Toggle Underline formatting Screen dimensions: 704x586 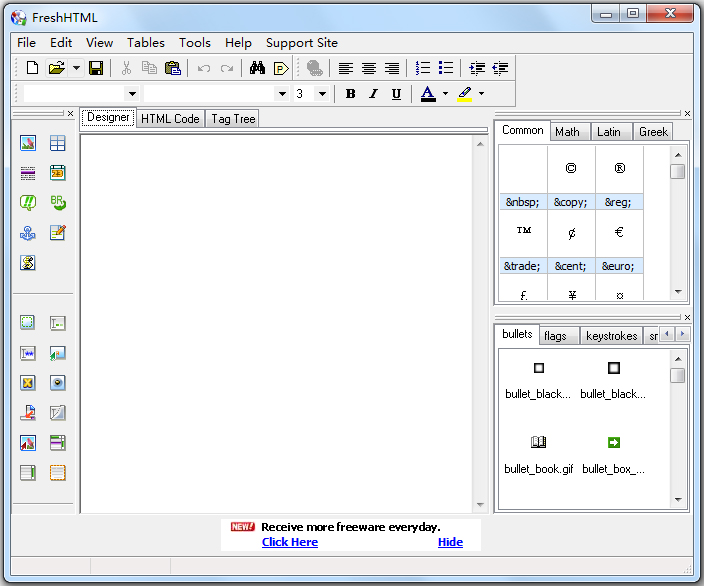pos(396,94)
